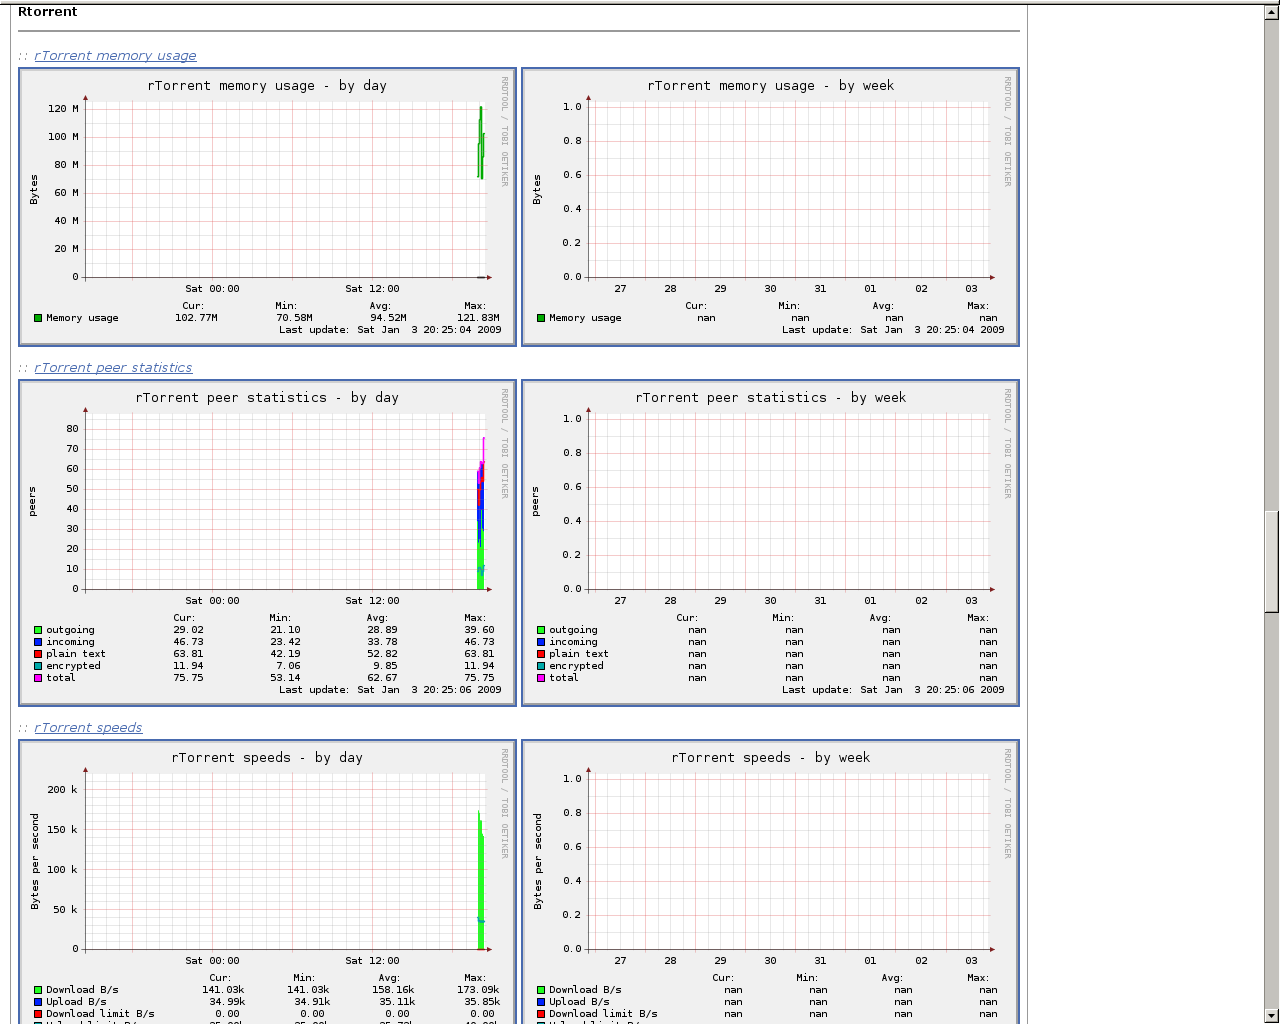Click the current memory value 102.77M
The width and height of the screenshot is (1280, 1024).
tap(196, 318)
